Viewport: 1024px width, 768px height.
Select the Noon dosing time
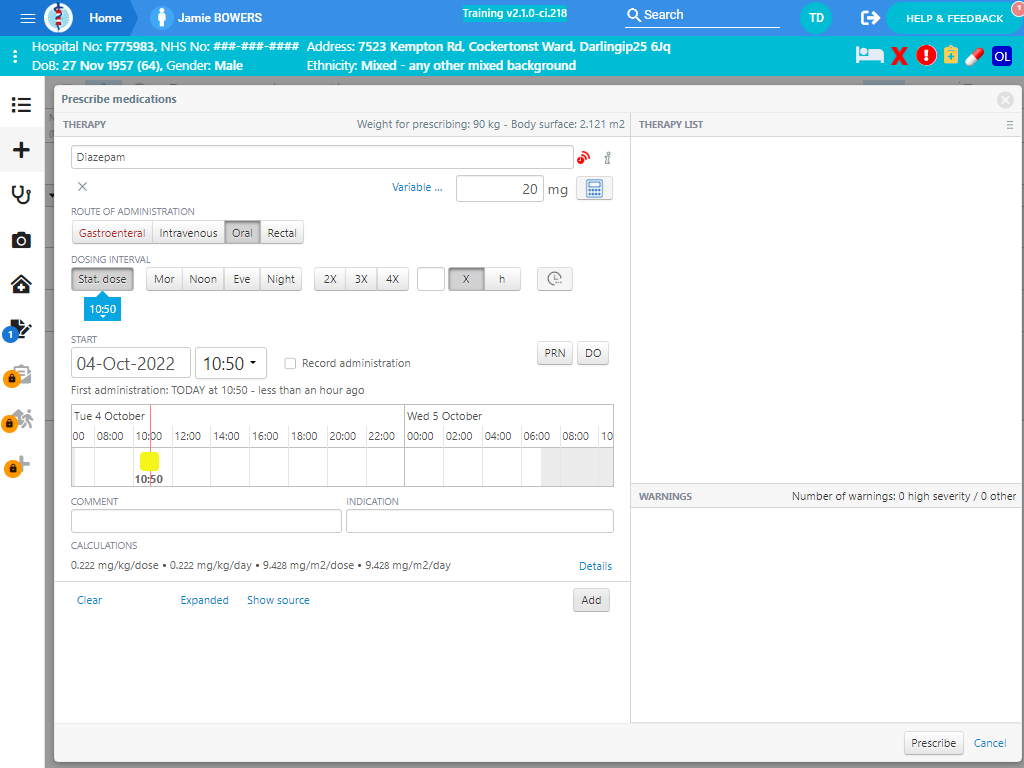[x=203, y=279]
